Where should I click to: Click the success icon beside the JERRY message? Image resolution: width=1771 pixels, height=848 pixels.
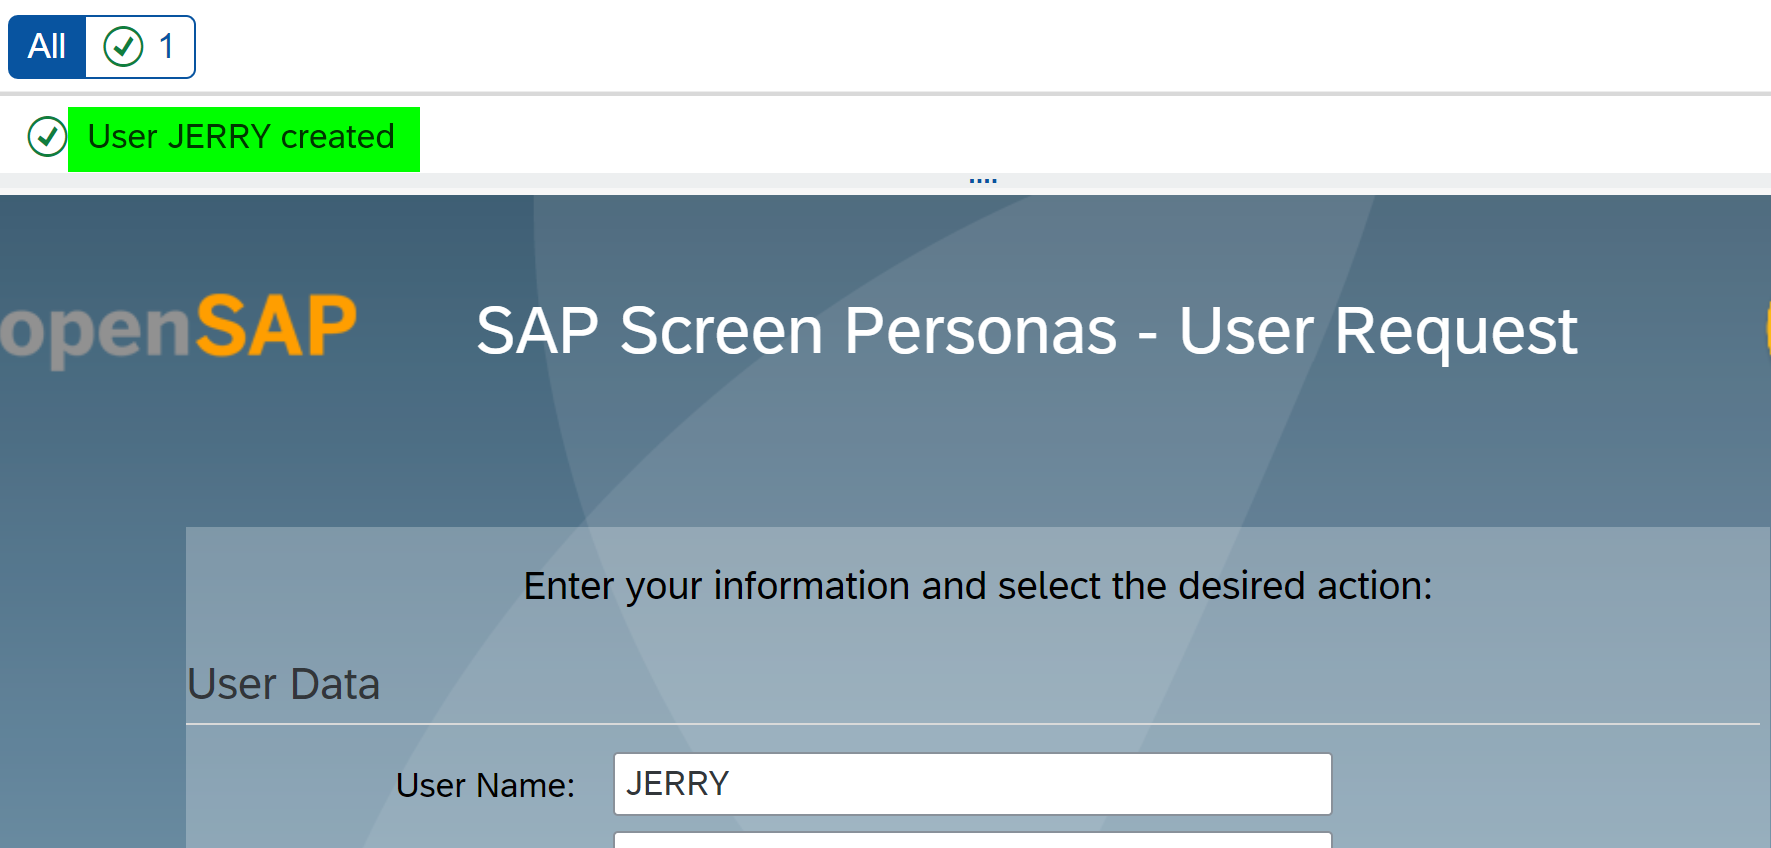pyautogui.click(x=47, y=137)
